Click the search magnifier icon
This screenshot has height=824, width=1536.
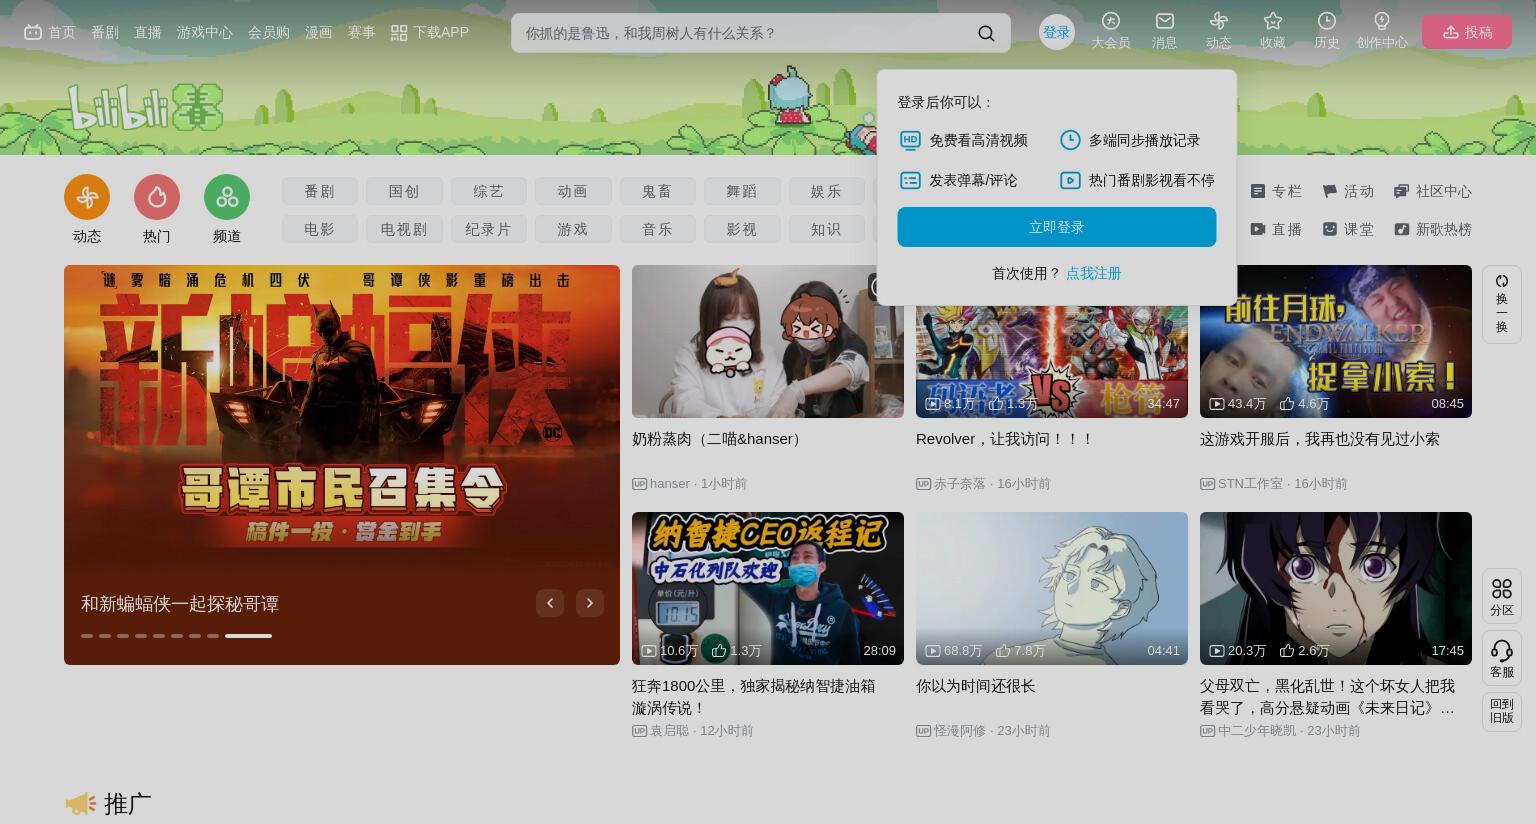986,33
